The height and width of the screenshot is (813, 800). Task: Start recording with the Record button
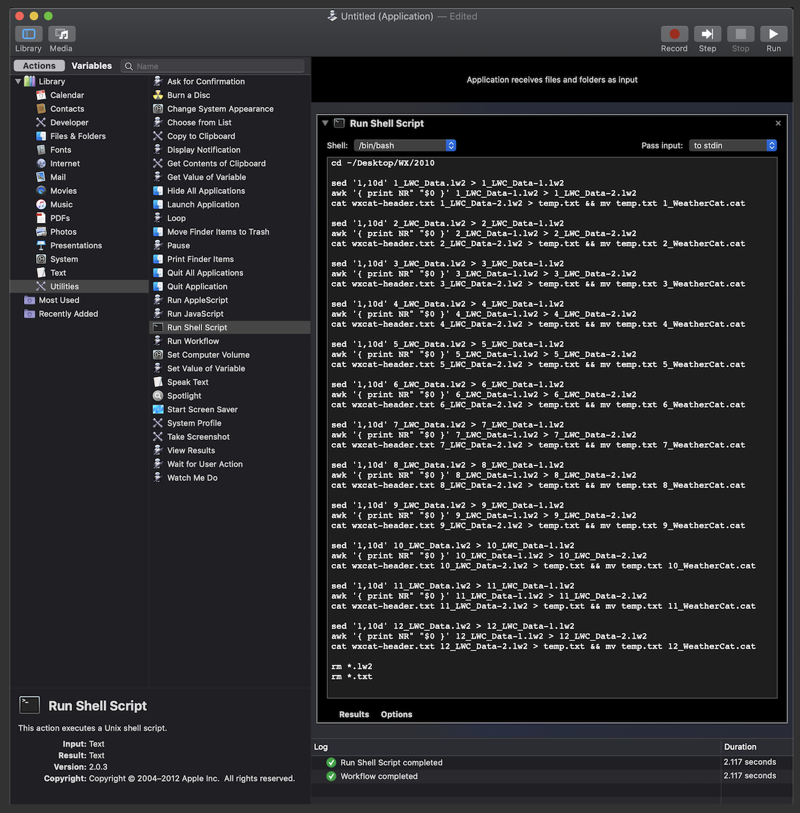[674, 34]
